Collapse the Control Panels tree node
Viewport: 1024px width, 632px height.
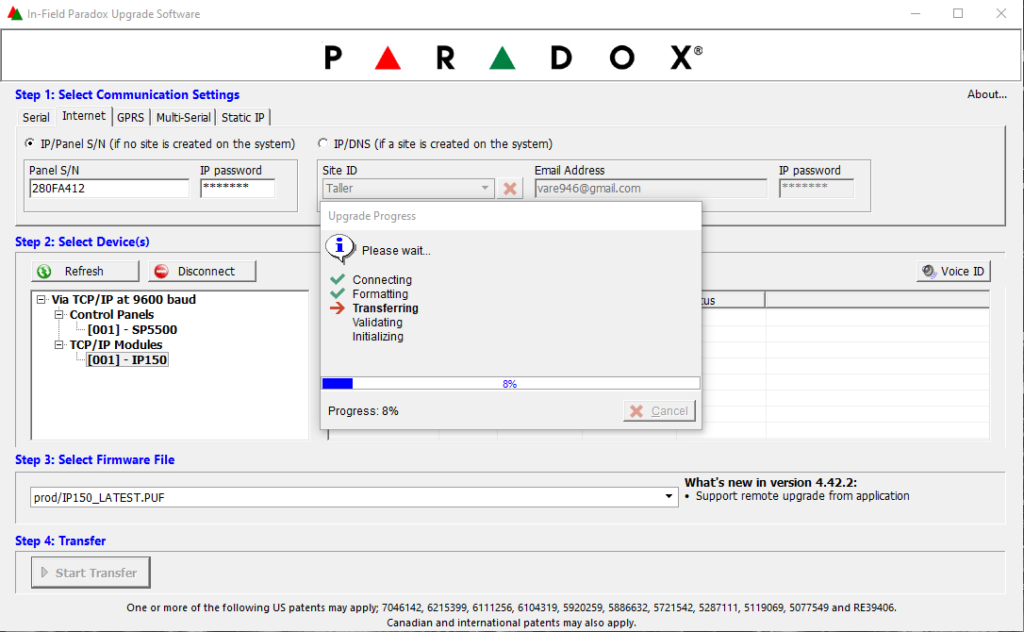pos(59,314)
